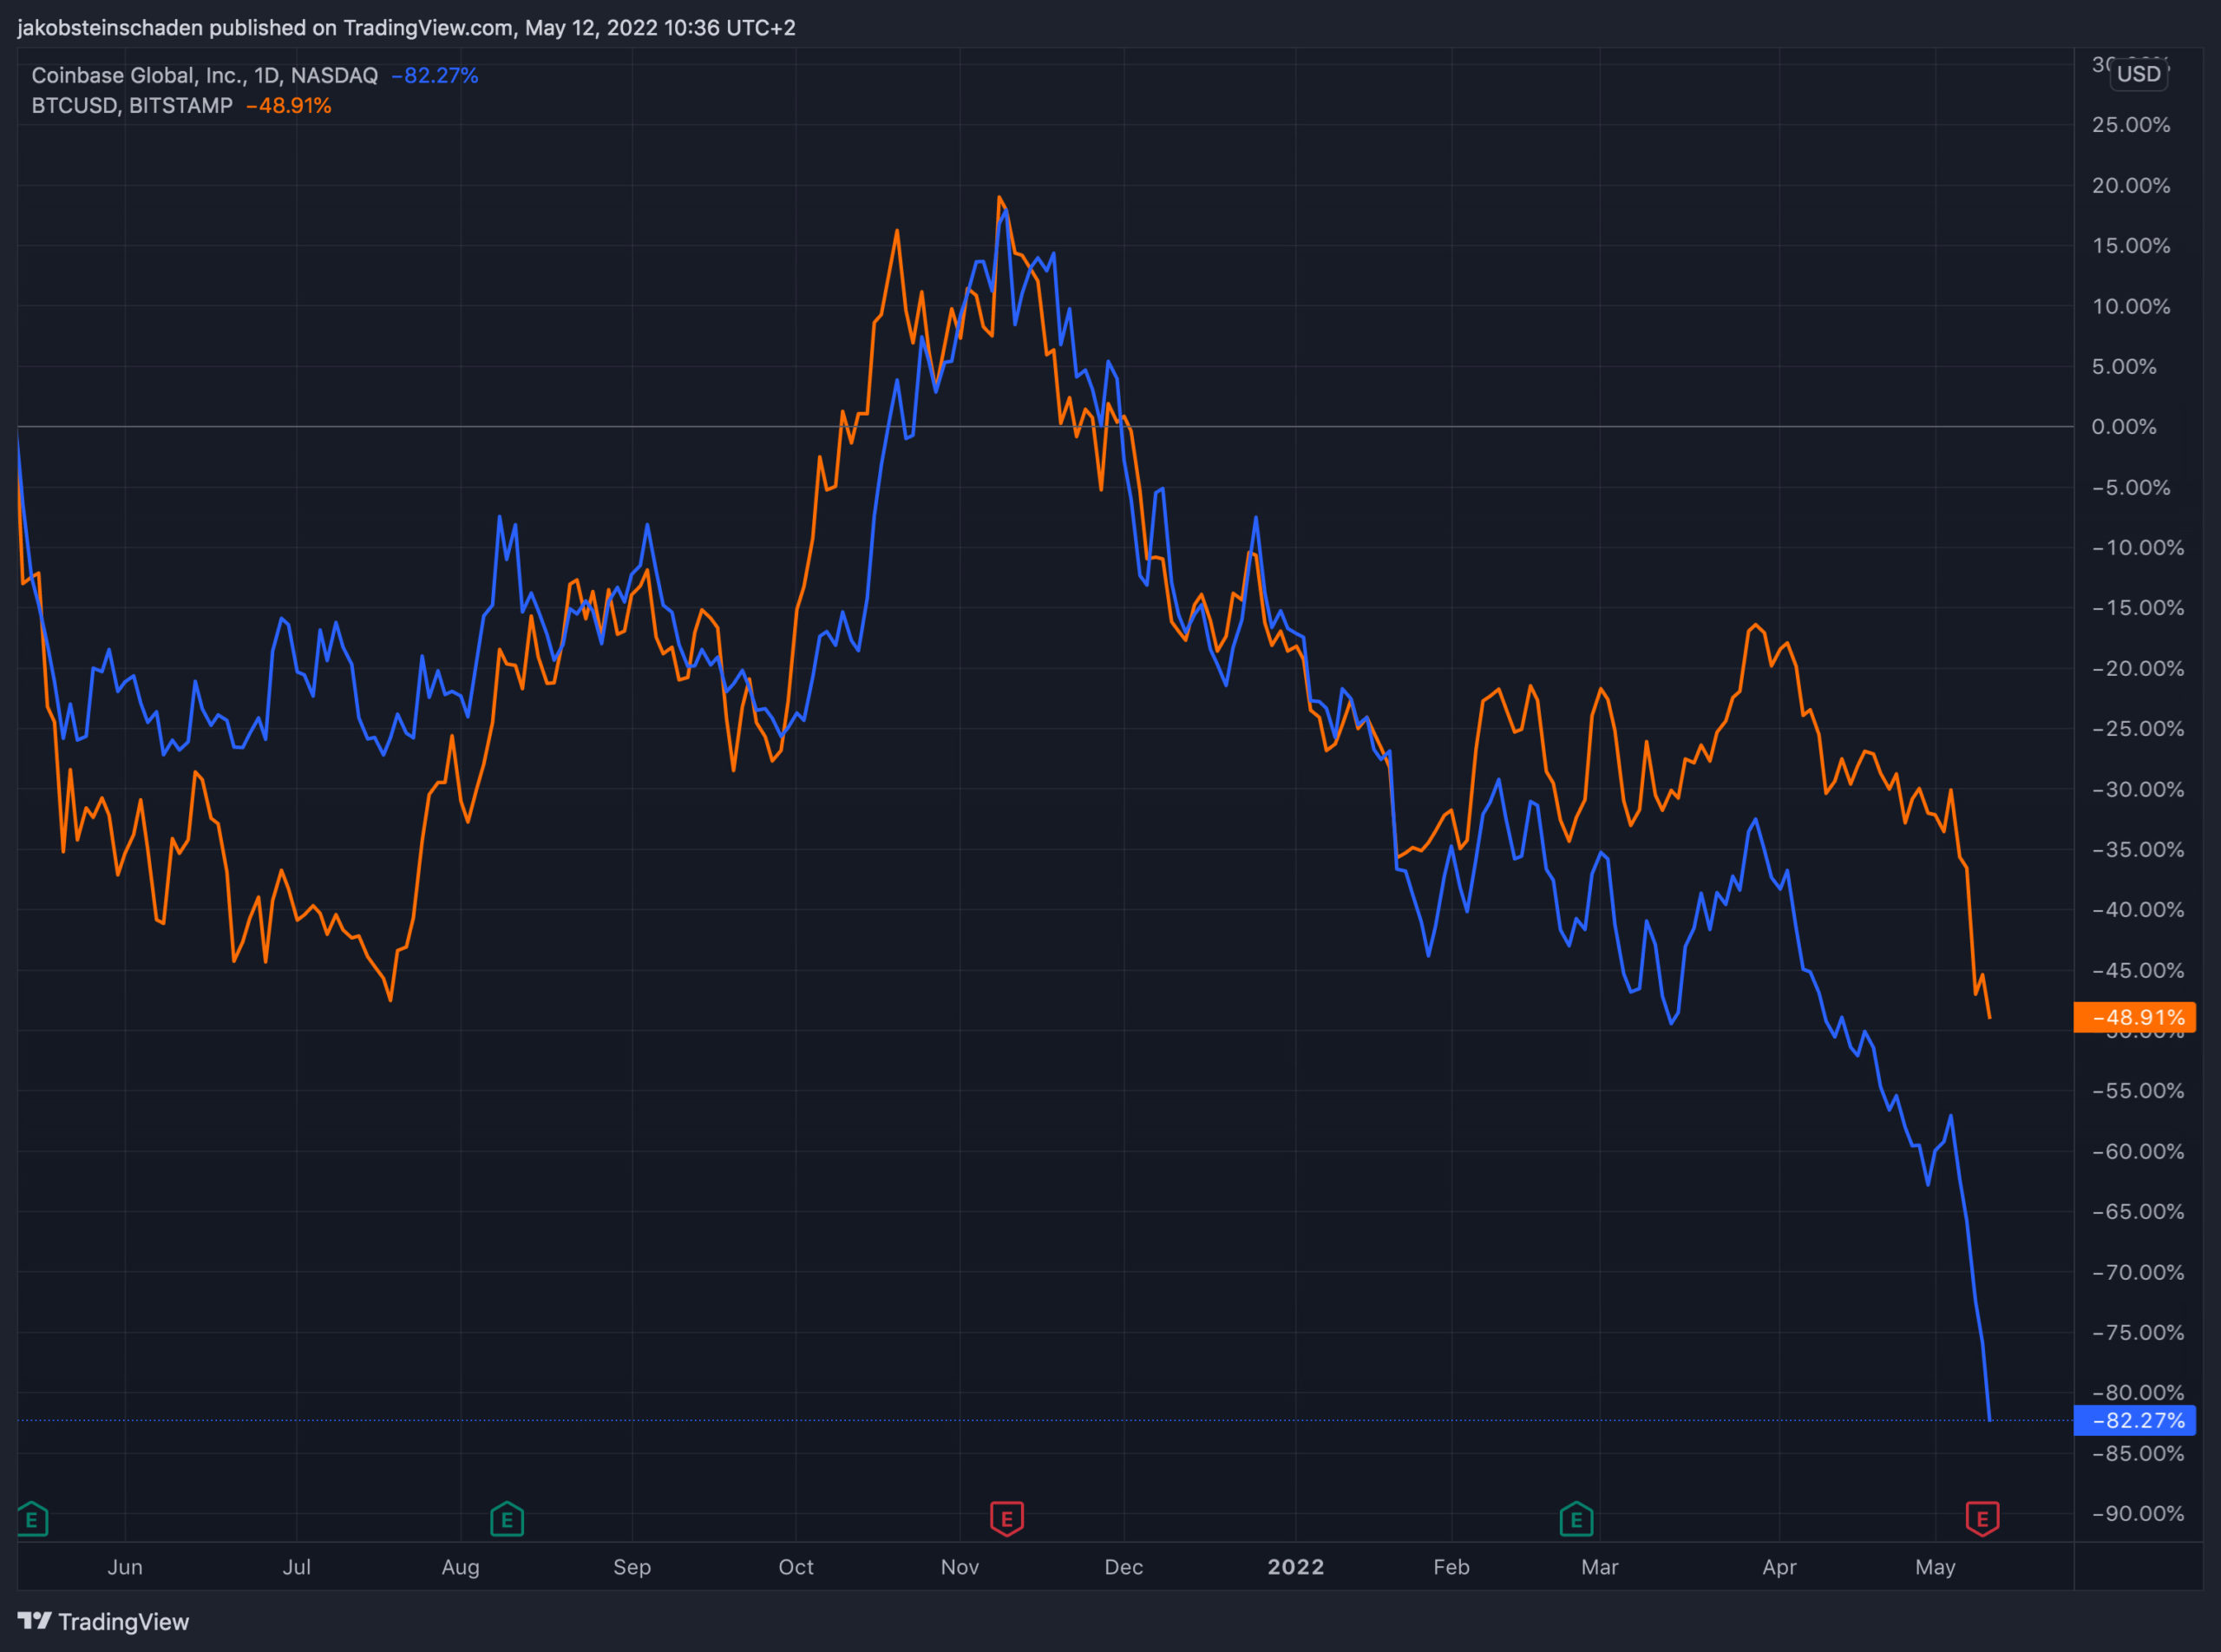Click the Aug label on time axis
The image size is (2221, 1652).
click(x=461, y=1567)
